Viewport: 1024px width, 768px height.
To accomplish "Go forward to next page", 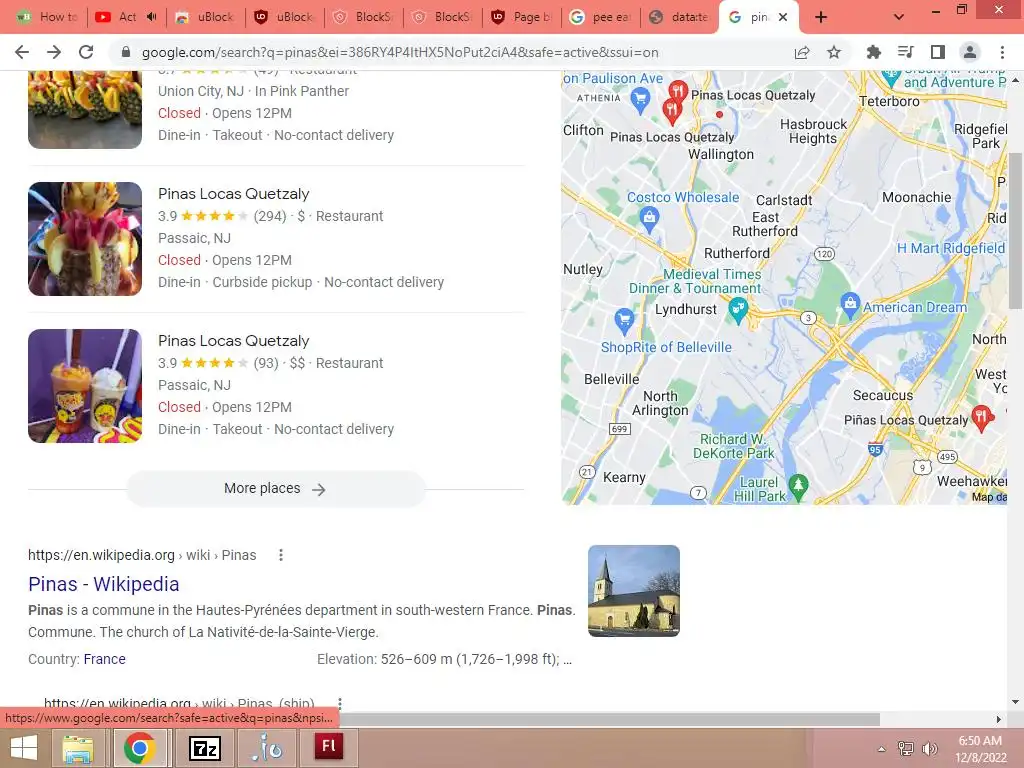I will coord(54,52).
